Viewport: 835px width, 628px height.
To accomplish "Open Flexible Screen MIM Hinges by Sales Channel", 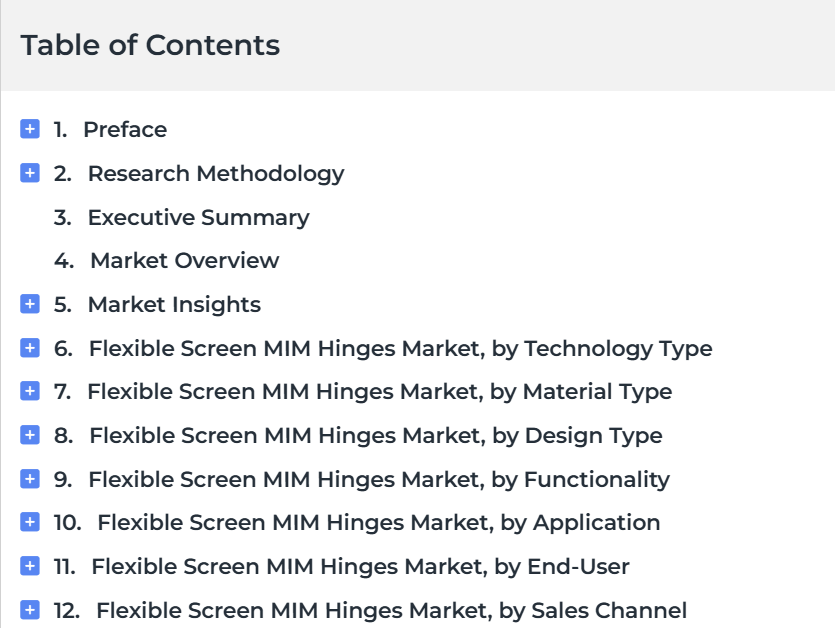I will [391, 611].
